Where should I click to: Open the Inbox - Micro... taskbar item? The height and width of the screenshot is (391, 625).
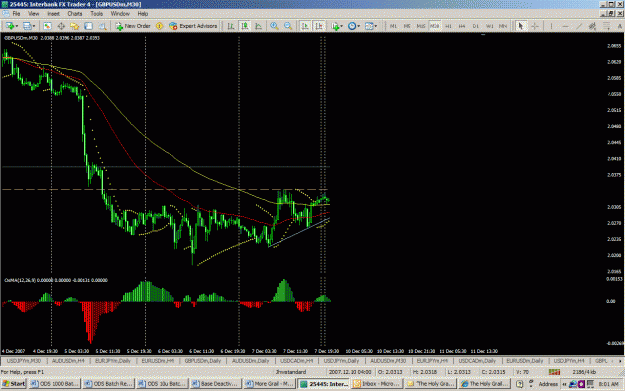tap(377, 384)
